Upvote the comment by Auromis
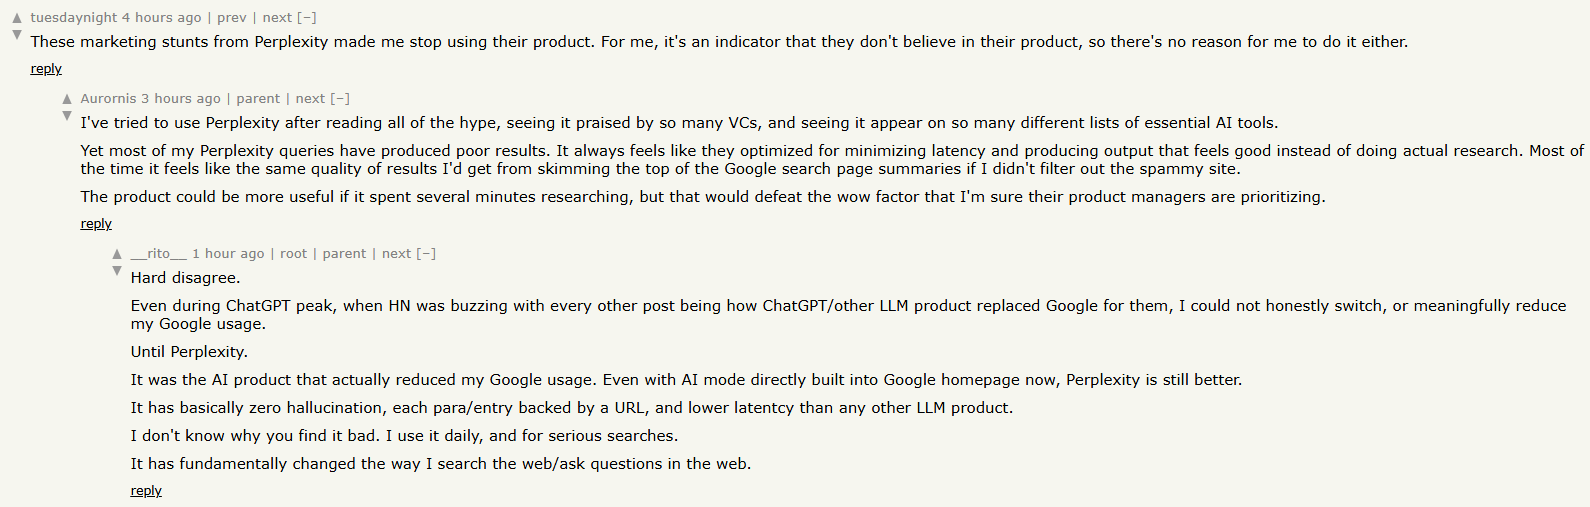1590x507 pixels. pyautogui.click(x=66, y=99)
